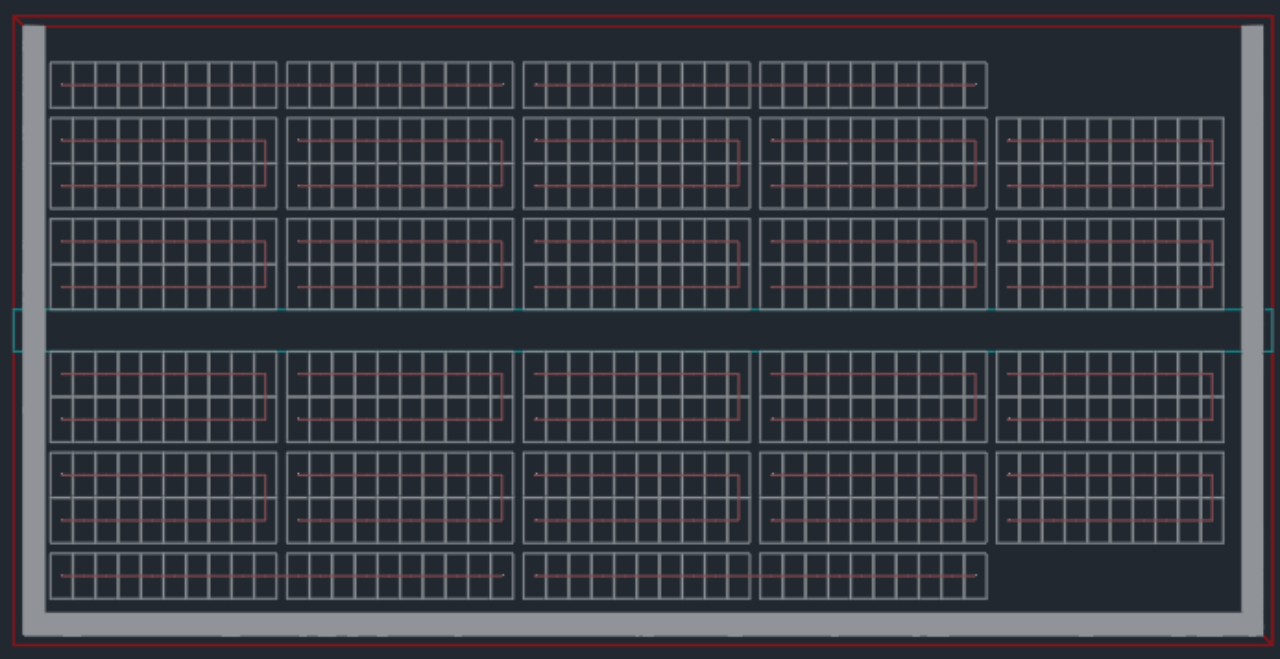Select the first single-row panel block in top row
Screen dimensions: 1280x659
click(x=163, y=85)
